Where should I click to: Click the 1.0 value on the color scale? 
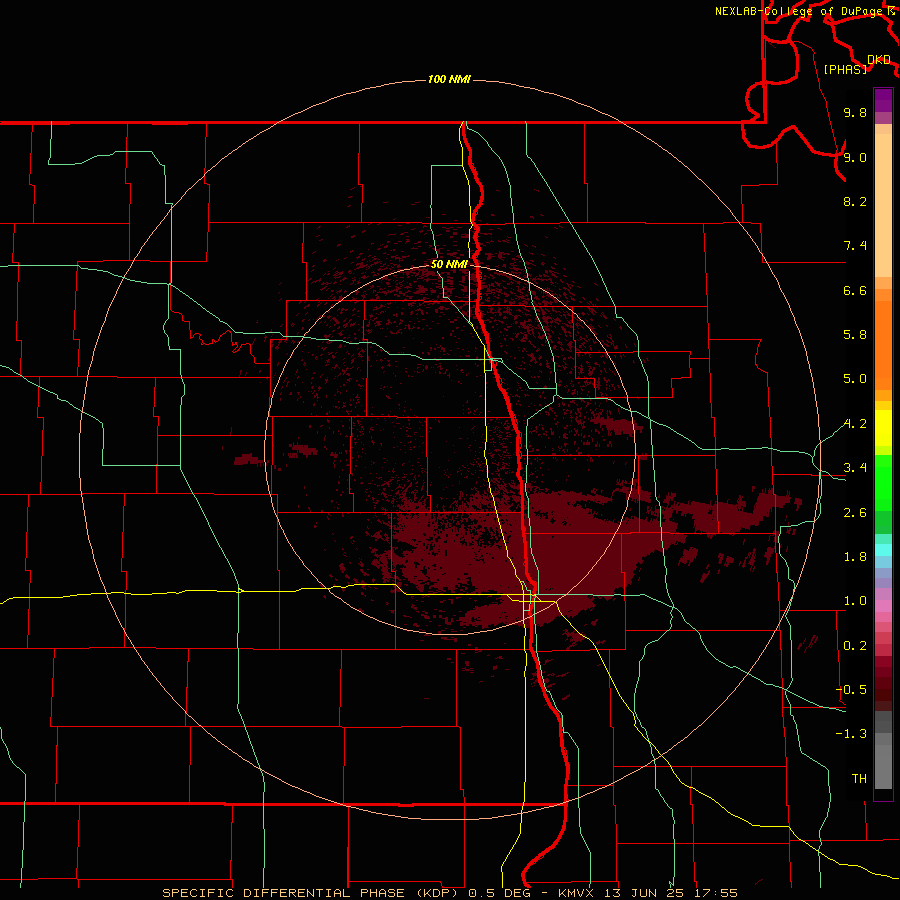tap(855, 601)
